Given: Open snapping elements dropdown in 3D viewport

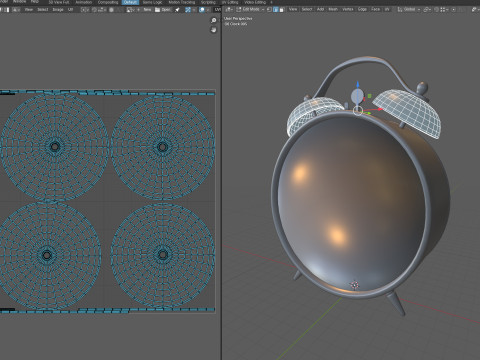Looking at the screenshot, I should click(x=445, y=9).
